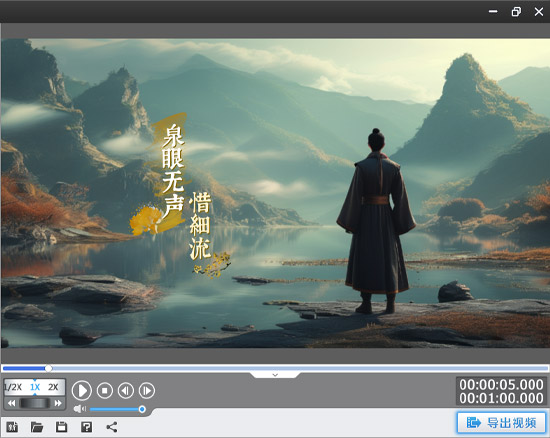Stop the video preview

tap(105, 390)
